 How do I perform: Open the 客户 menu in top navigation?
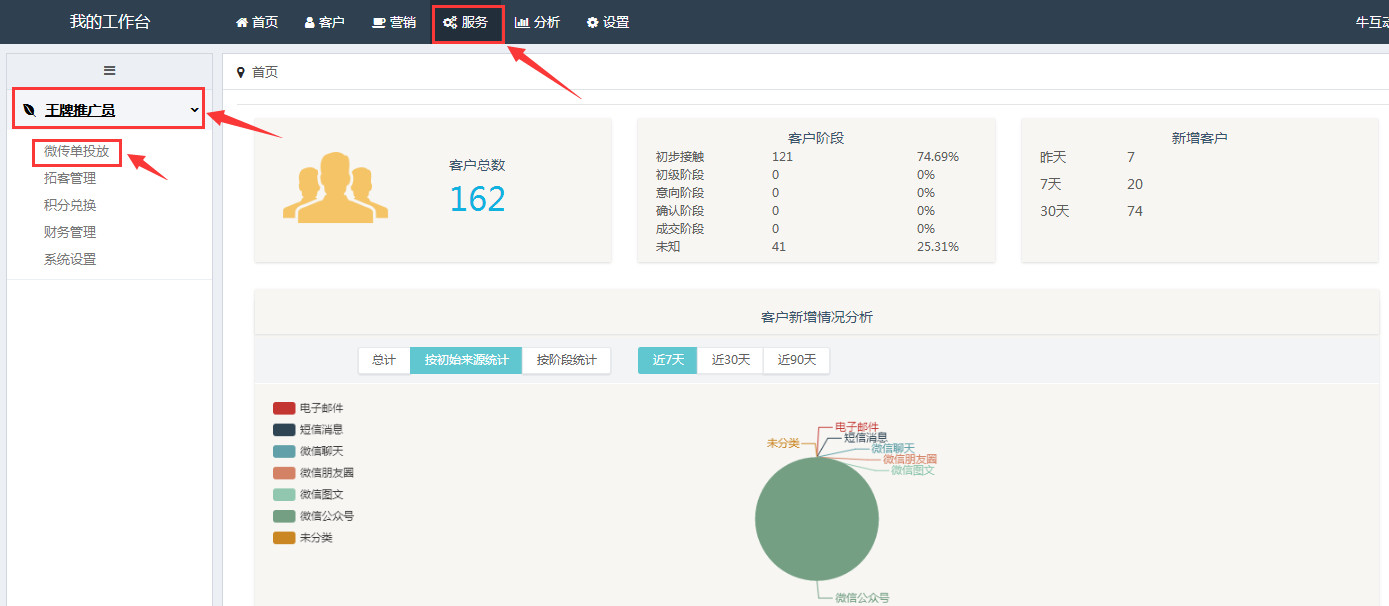click(324, 22)
